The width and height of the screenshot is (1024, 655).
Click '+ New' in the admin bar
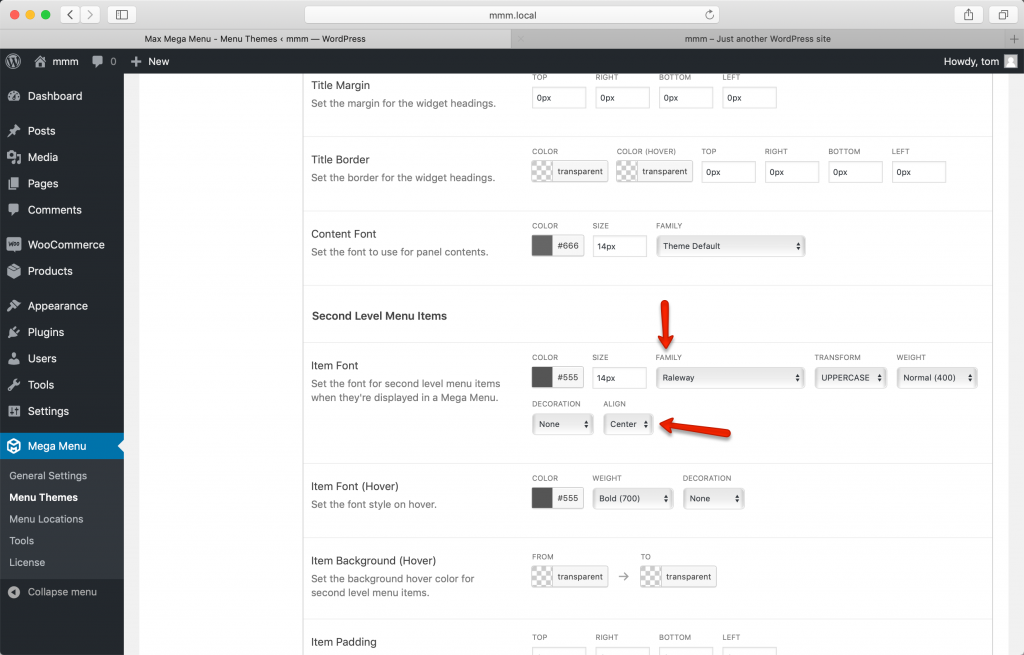[150, 61]
